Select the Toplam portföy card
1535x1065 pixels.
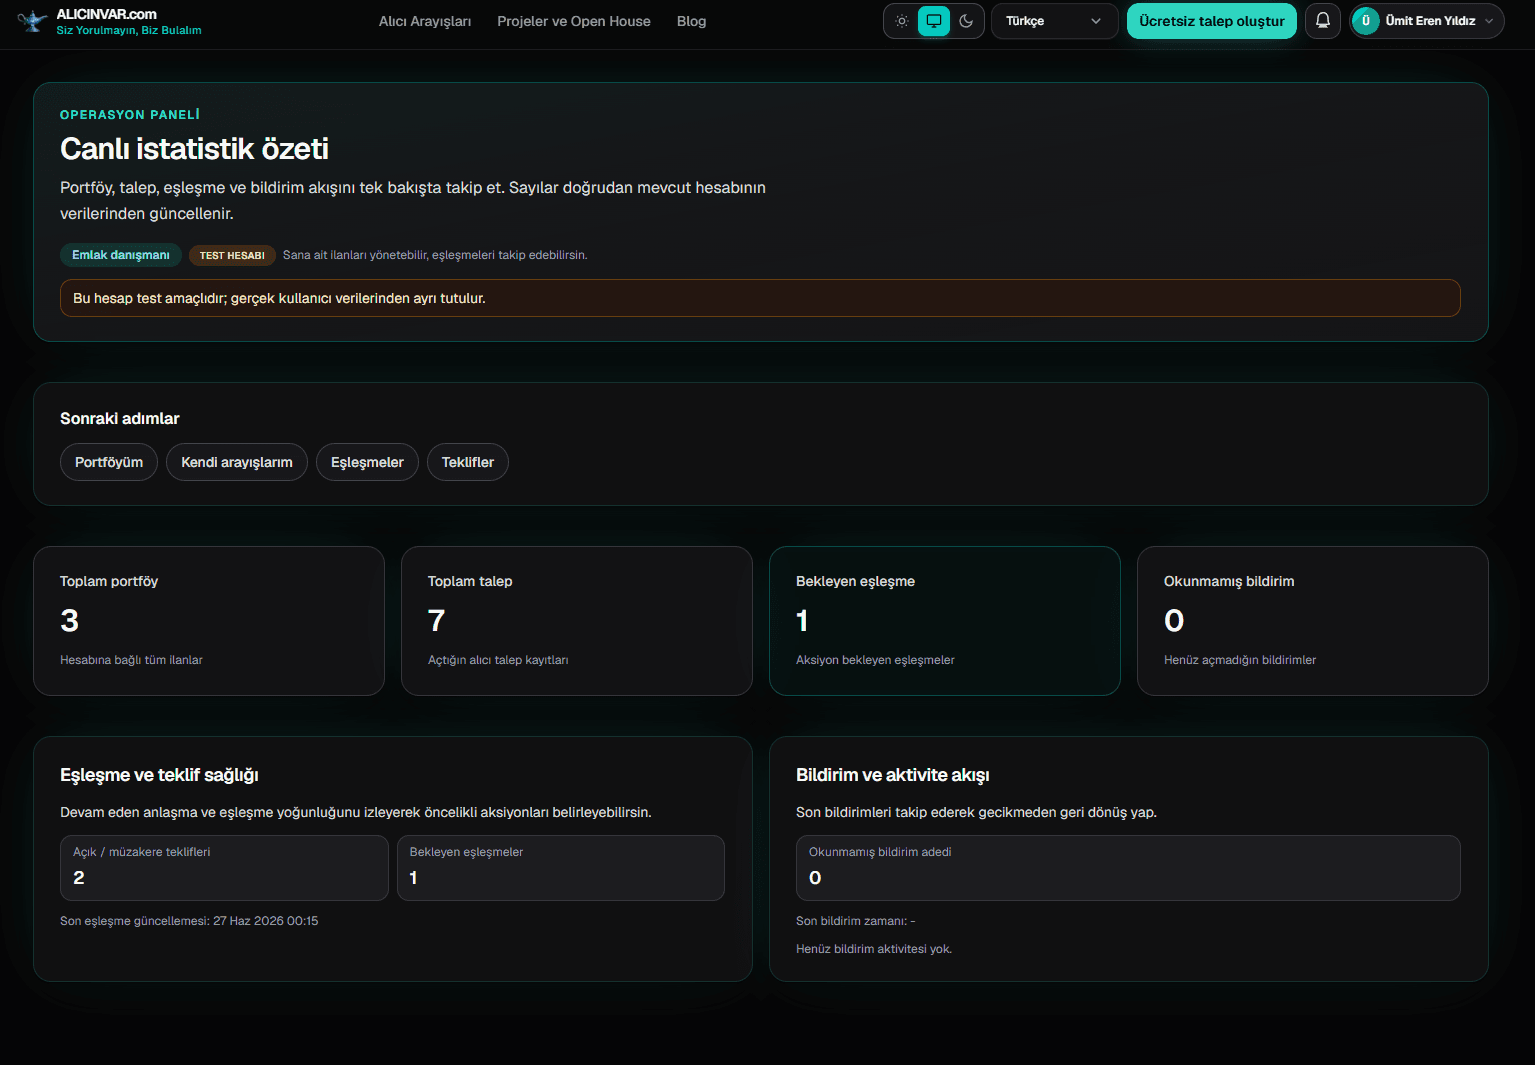(209, 621)
